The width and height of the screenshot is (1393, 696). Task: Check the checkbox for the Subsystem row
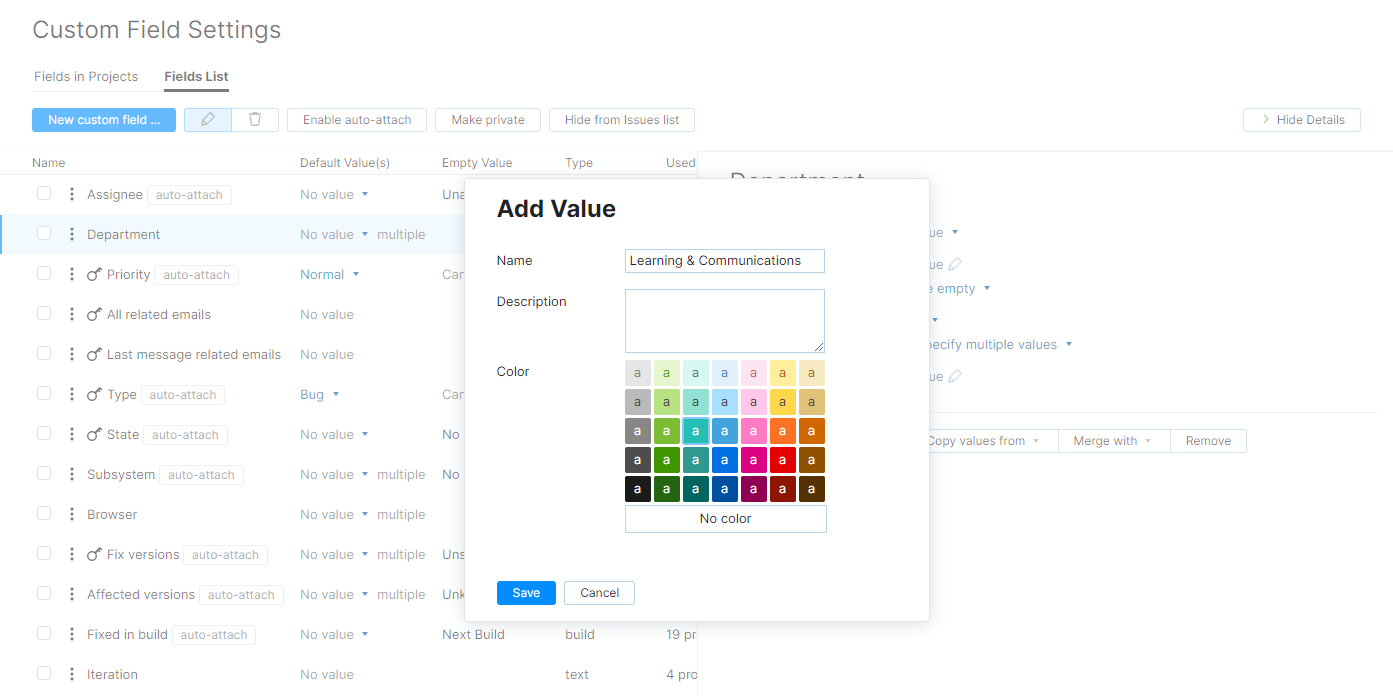coord(44,474)
